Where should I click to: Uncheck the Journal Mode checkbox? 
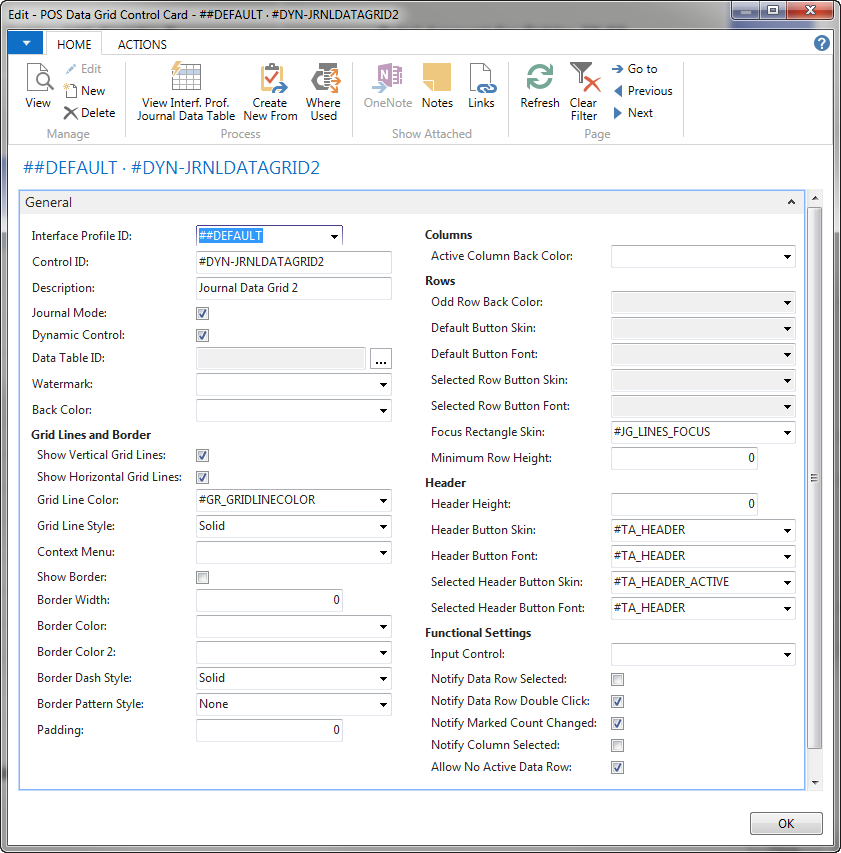pos(203,314)
